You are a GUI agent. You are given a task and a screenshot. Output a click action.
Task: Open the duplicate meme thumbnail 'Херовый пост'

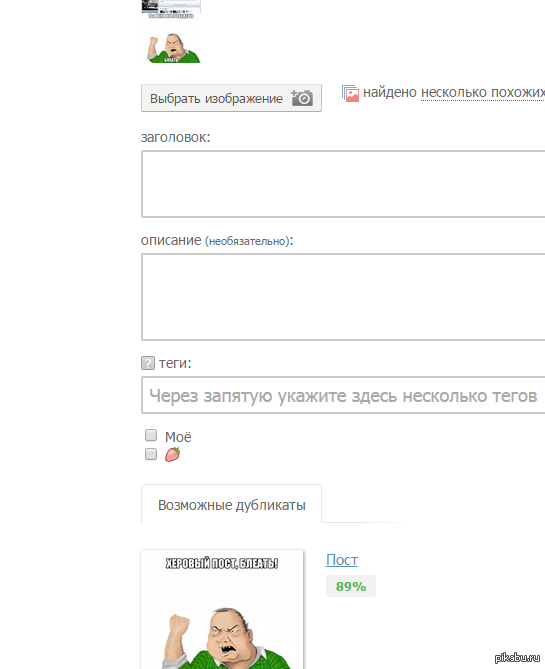(222, 609)
